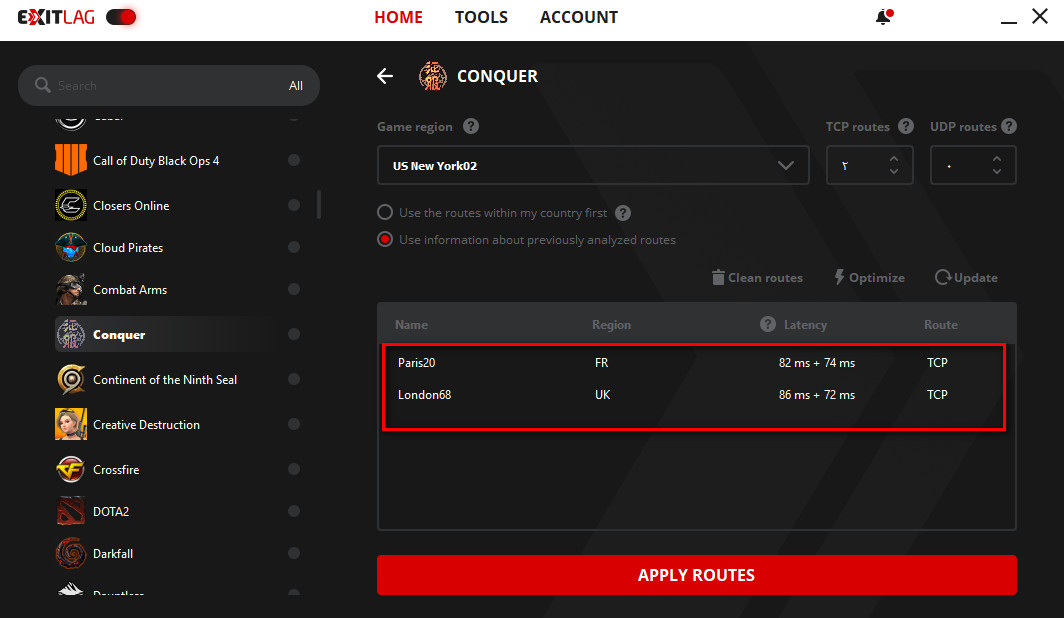Toggle status dot for Cloud Pirates
The width and height of the screenshot is (1064, 618).
(294, 247)
